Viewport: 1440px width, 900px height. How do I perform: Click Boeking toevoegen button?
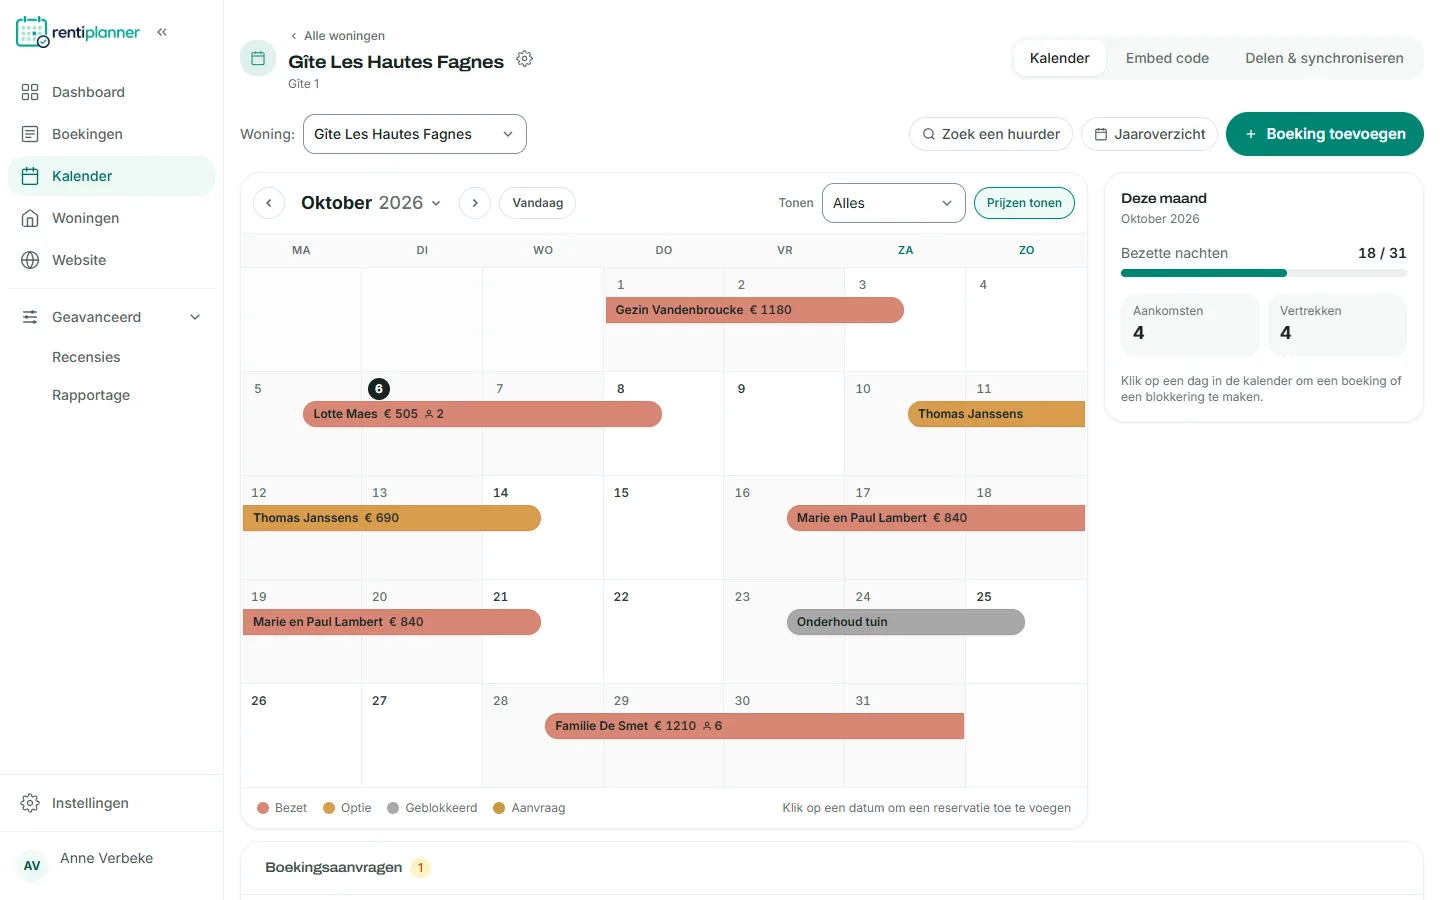pos(1325,134)
